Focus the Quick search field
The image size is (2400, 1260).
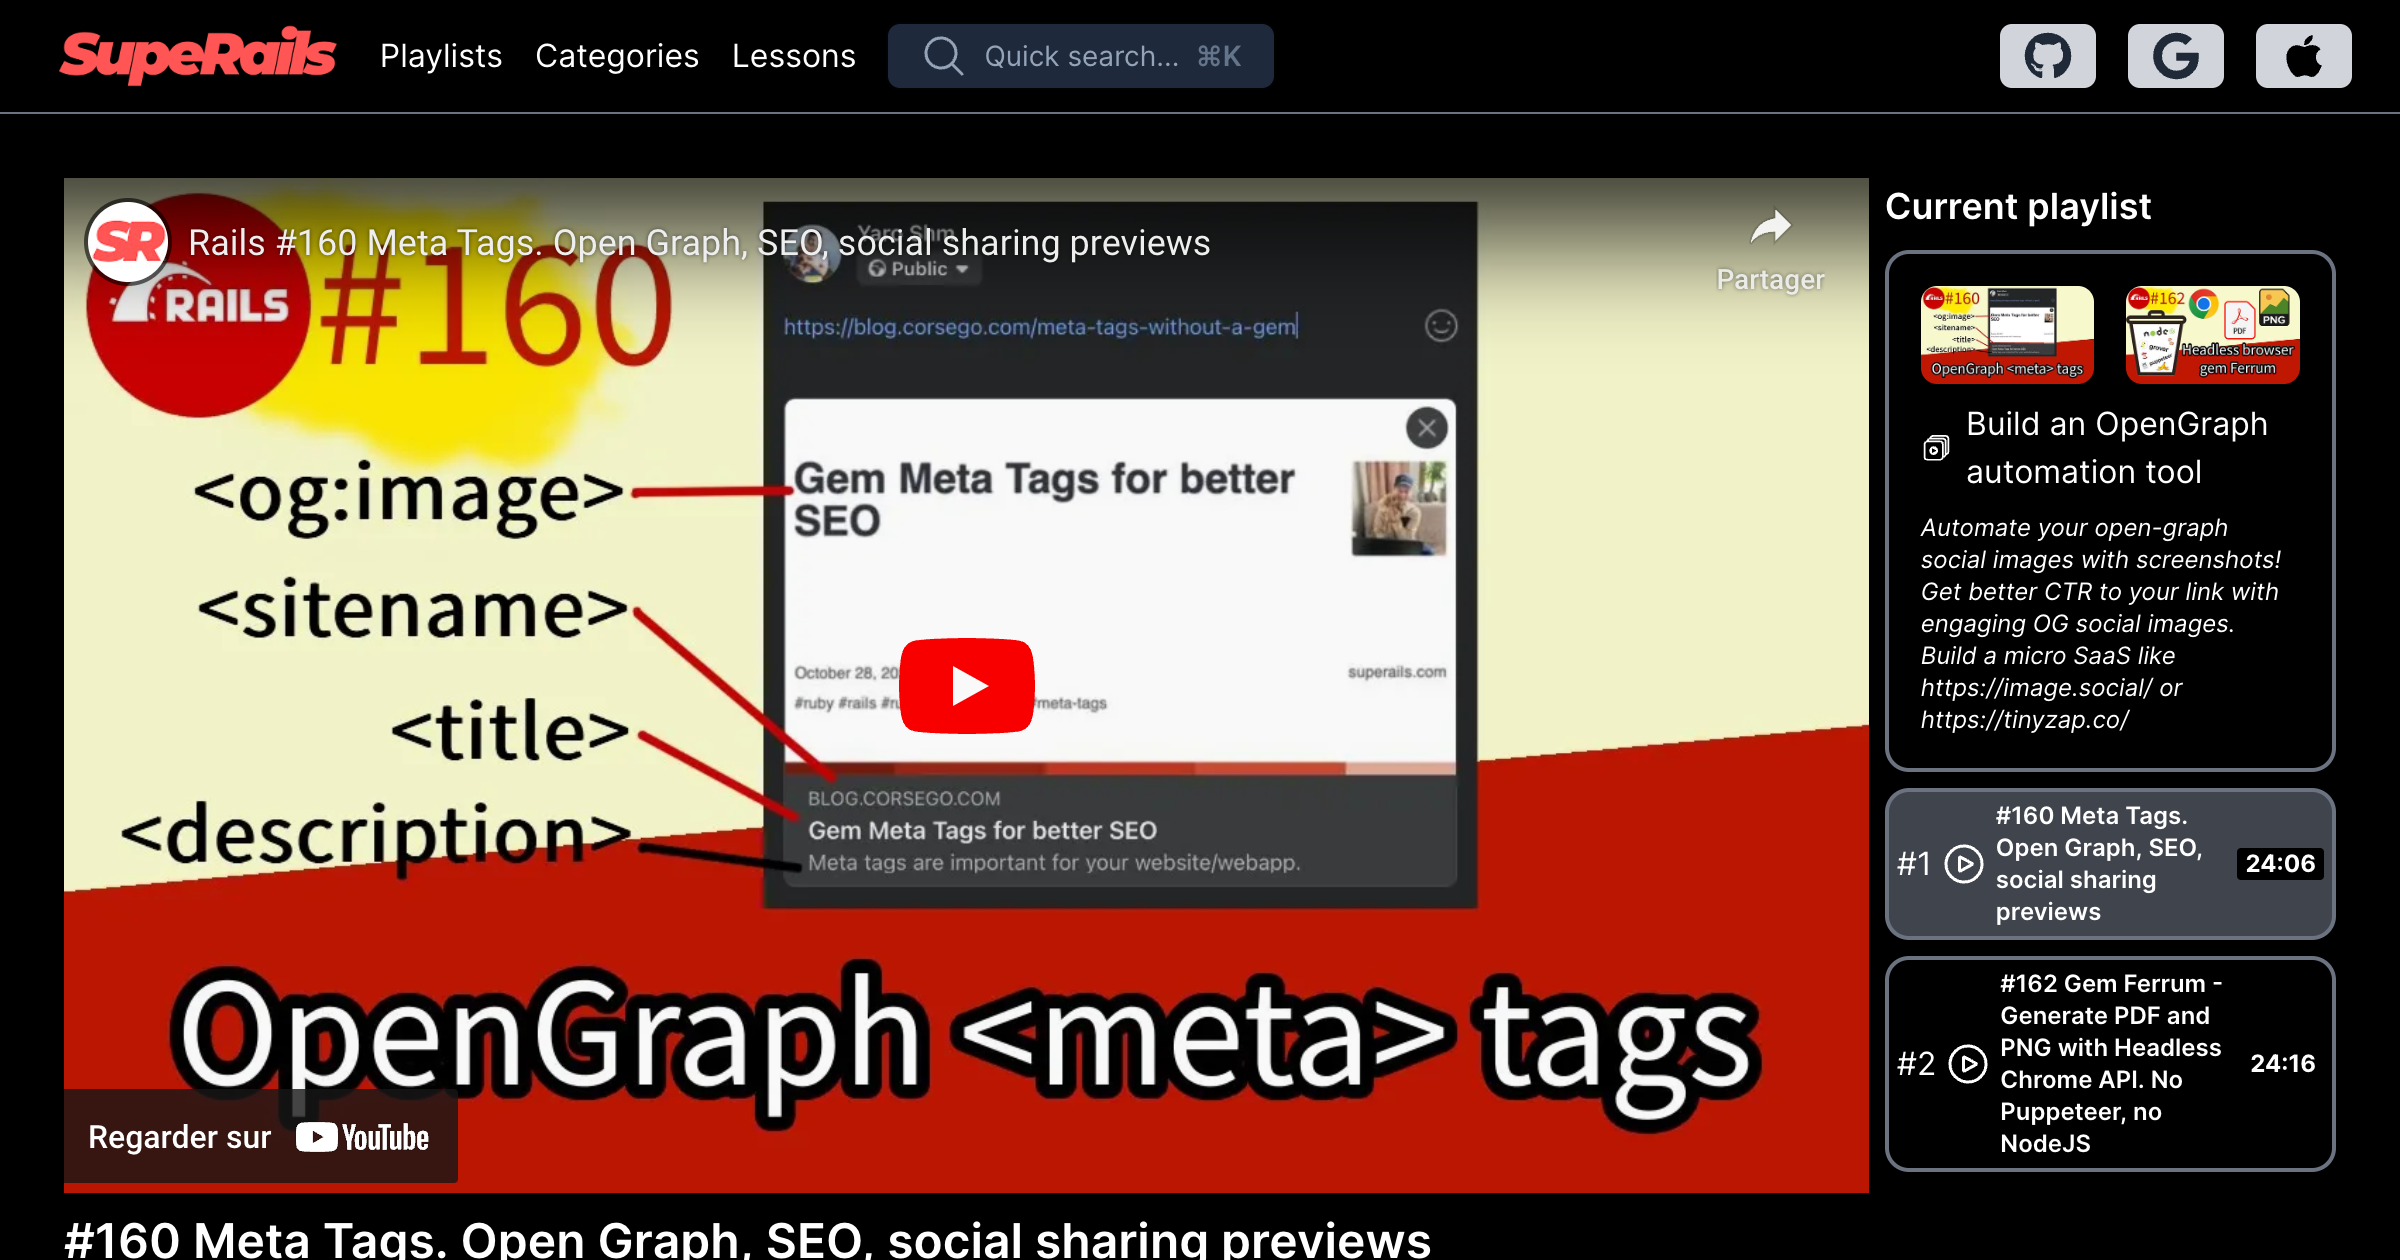pyautogui.click(x=1081, y=56)
